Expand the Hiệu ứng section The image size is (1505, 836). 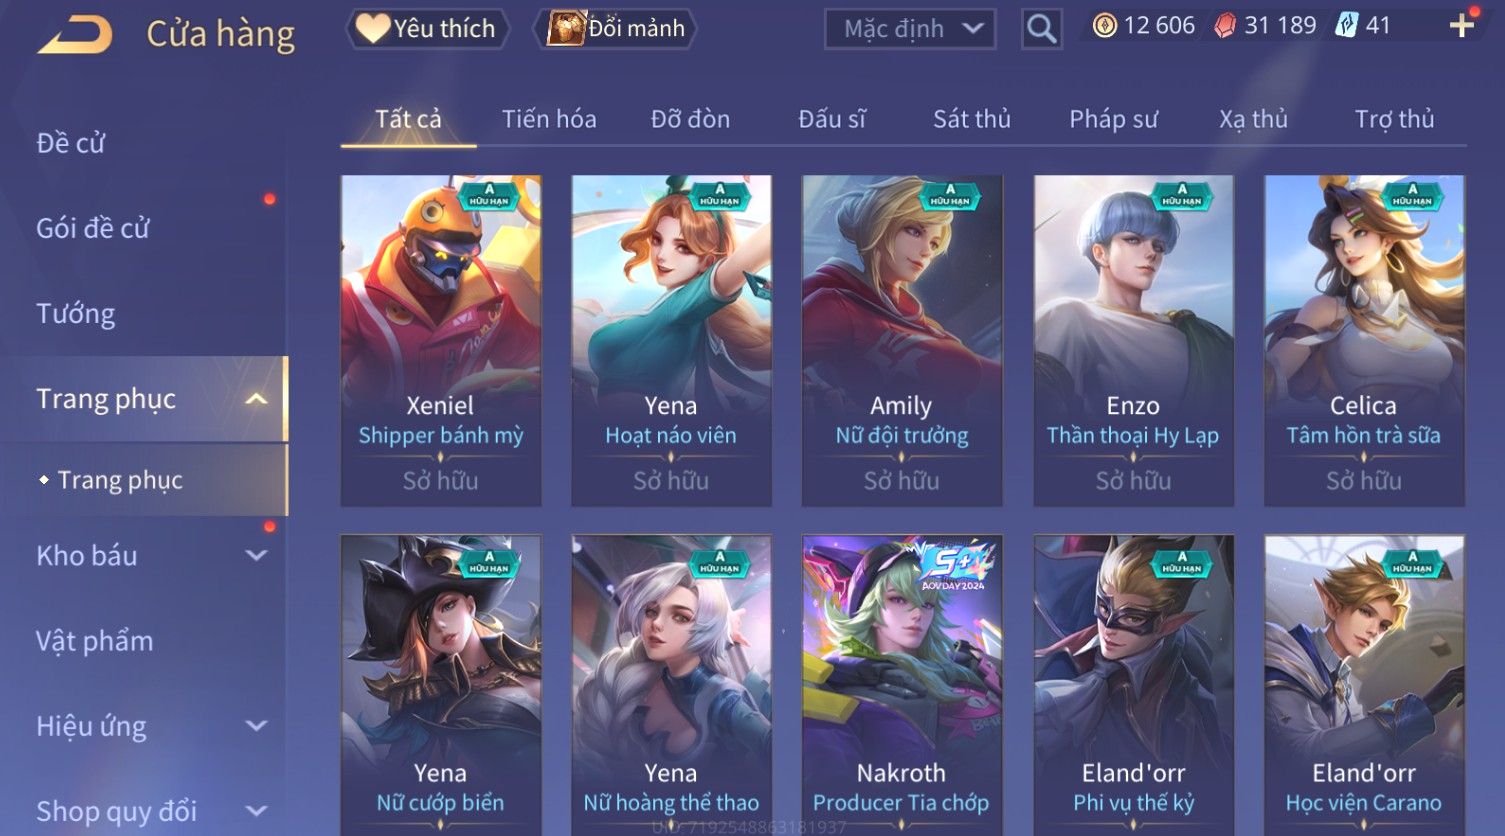[256, 726]
